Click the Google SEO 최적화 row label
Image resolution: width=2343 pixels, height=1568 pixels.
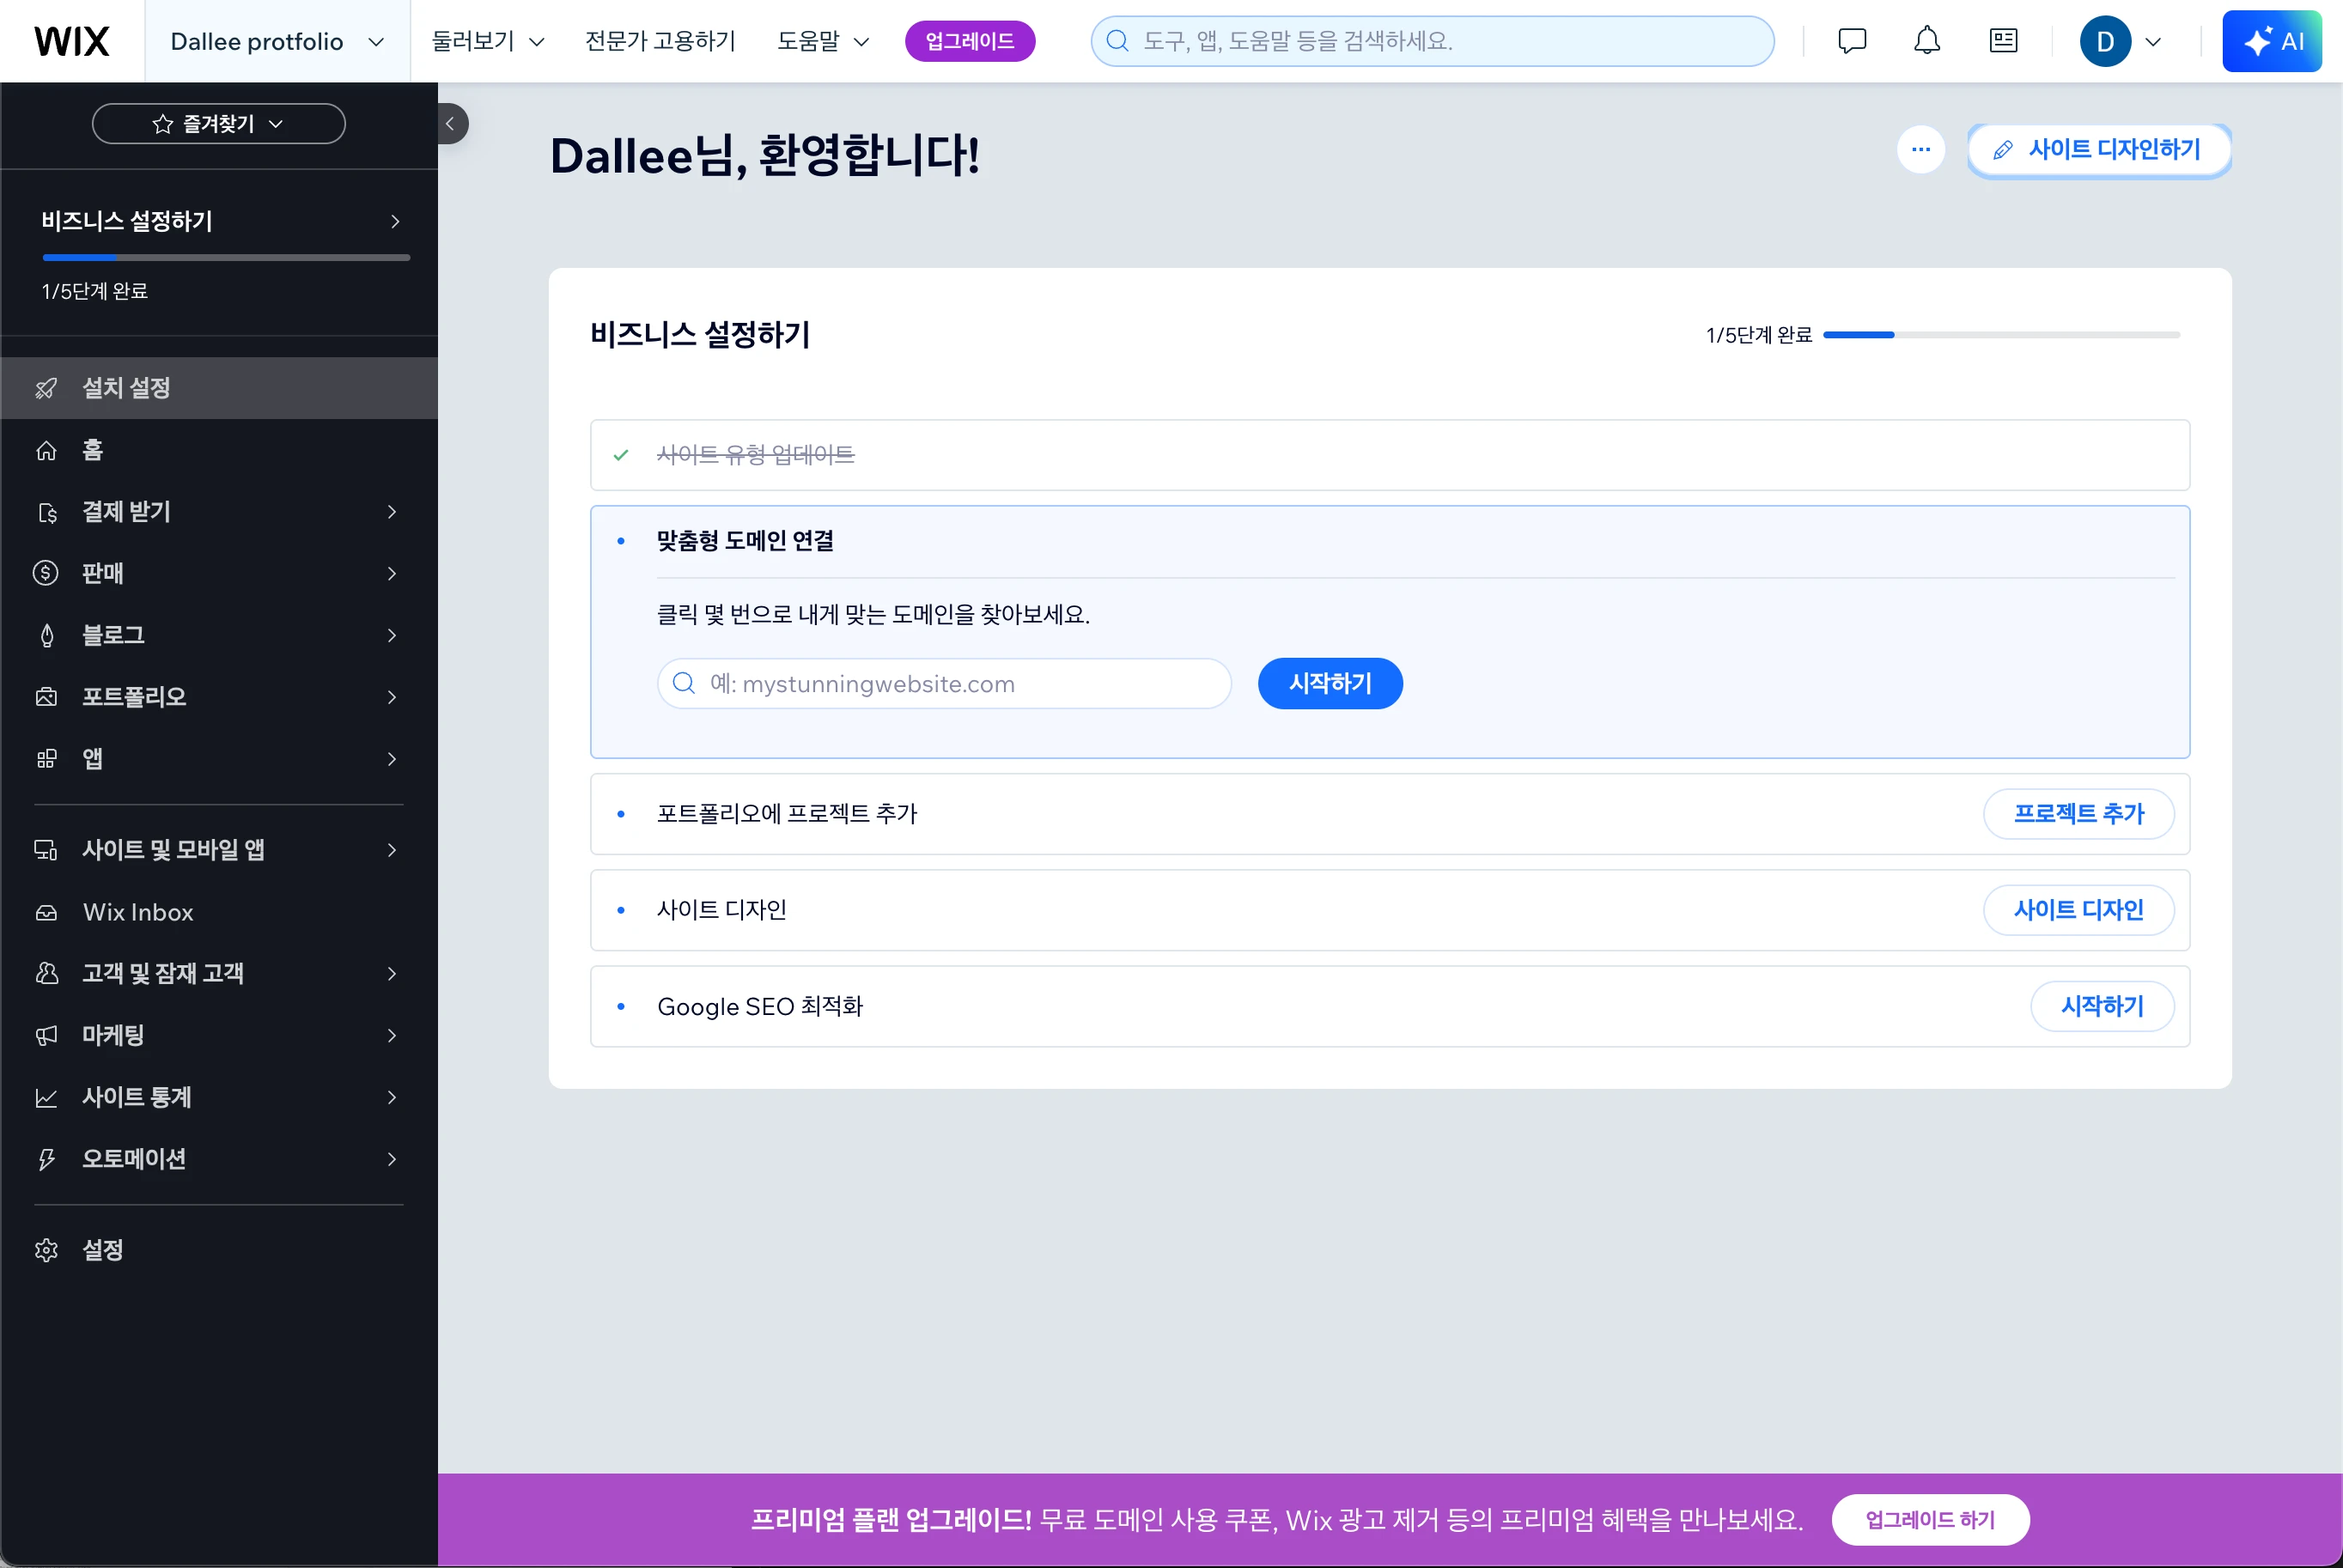click(760, 1006)
